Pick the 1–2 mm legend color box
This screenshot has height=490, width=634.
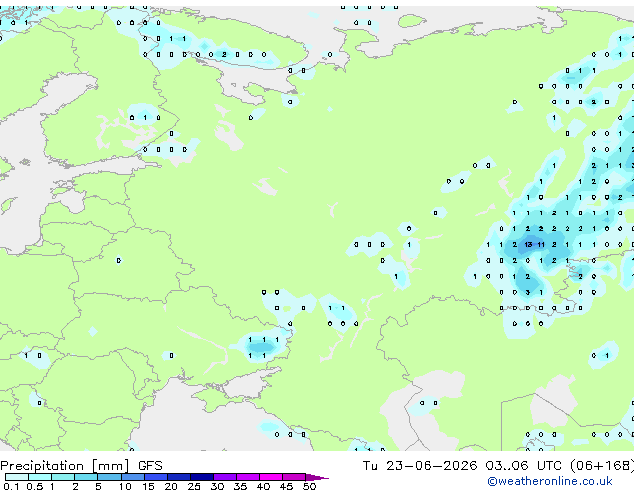click(63, 477)
